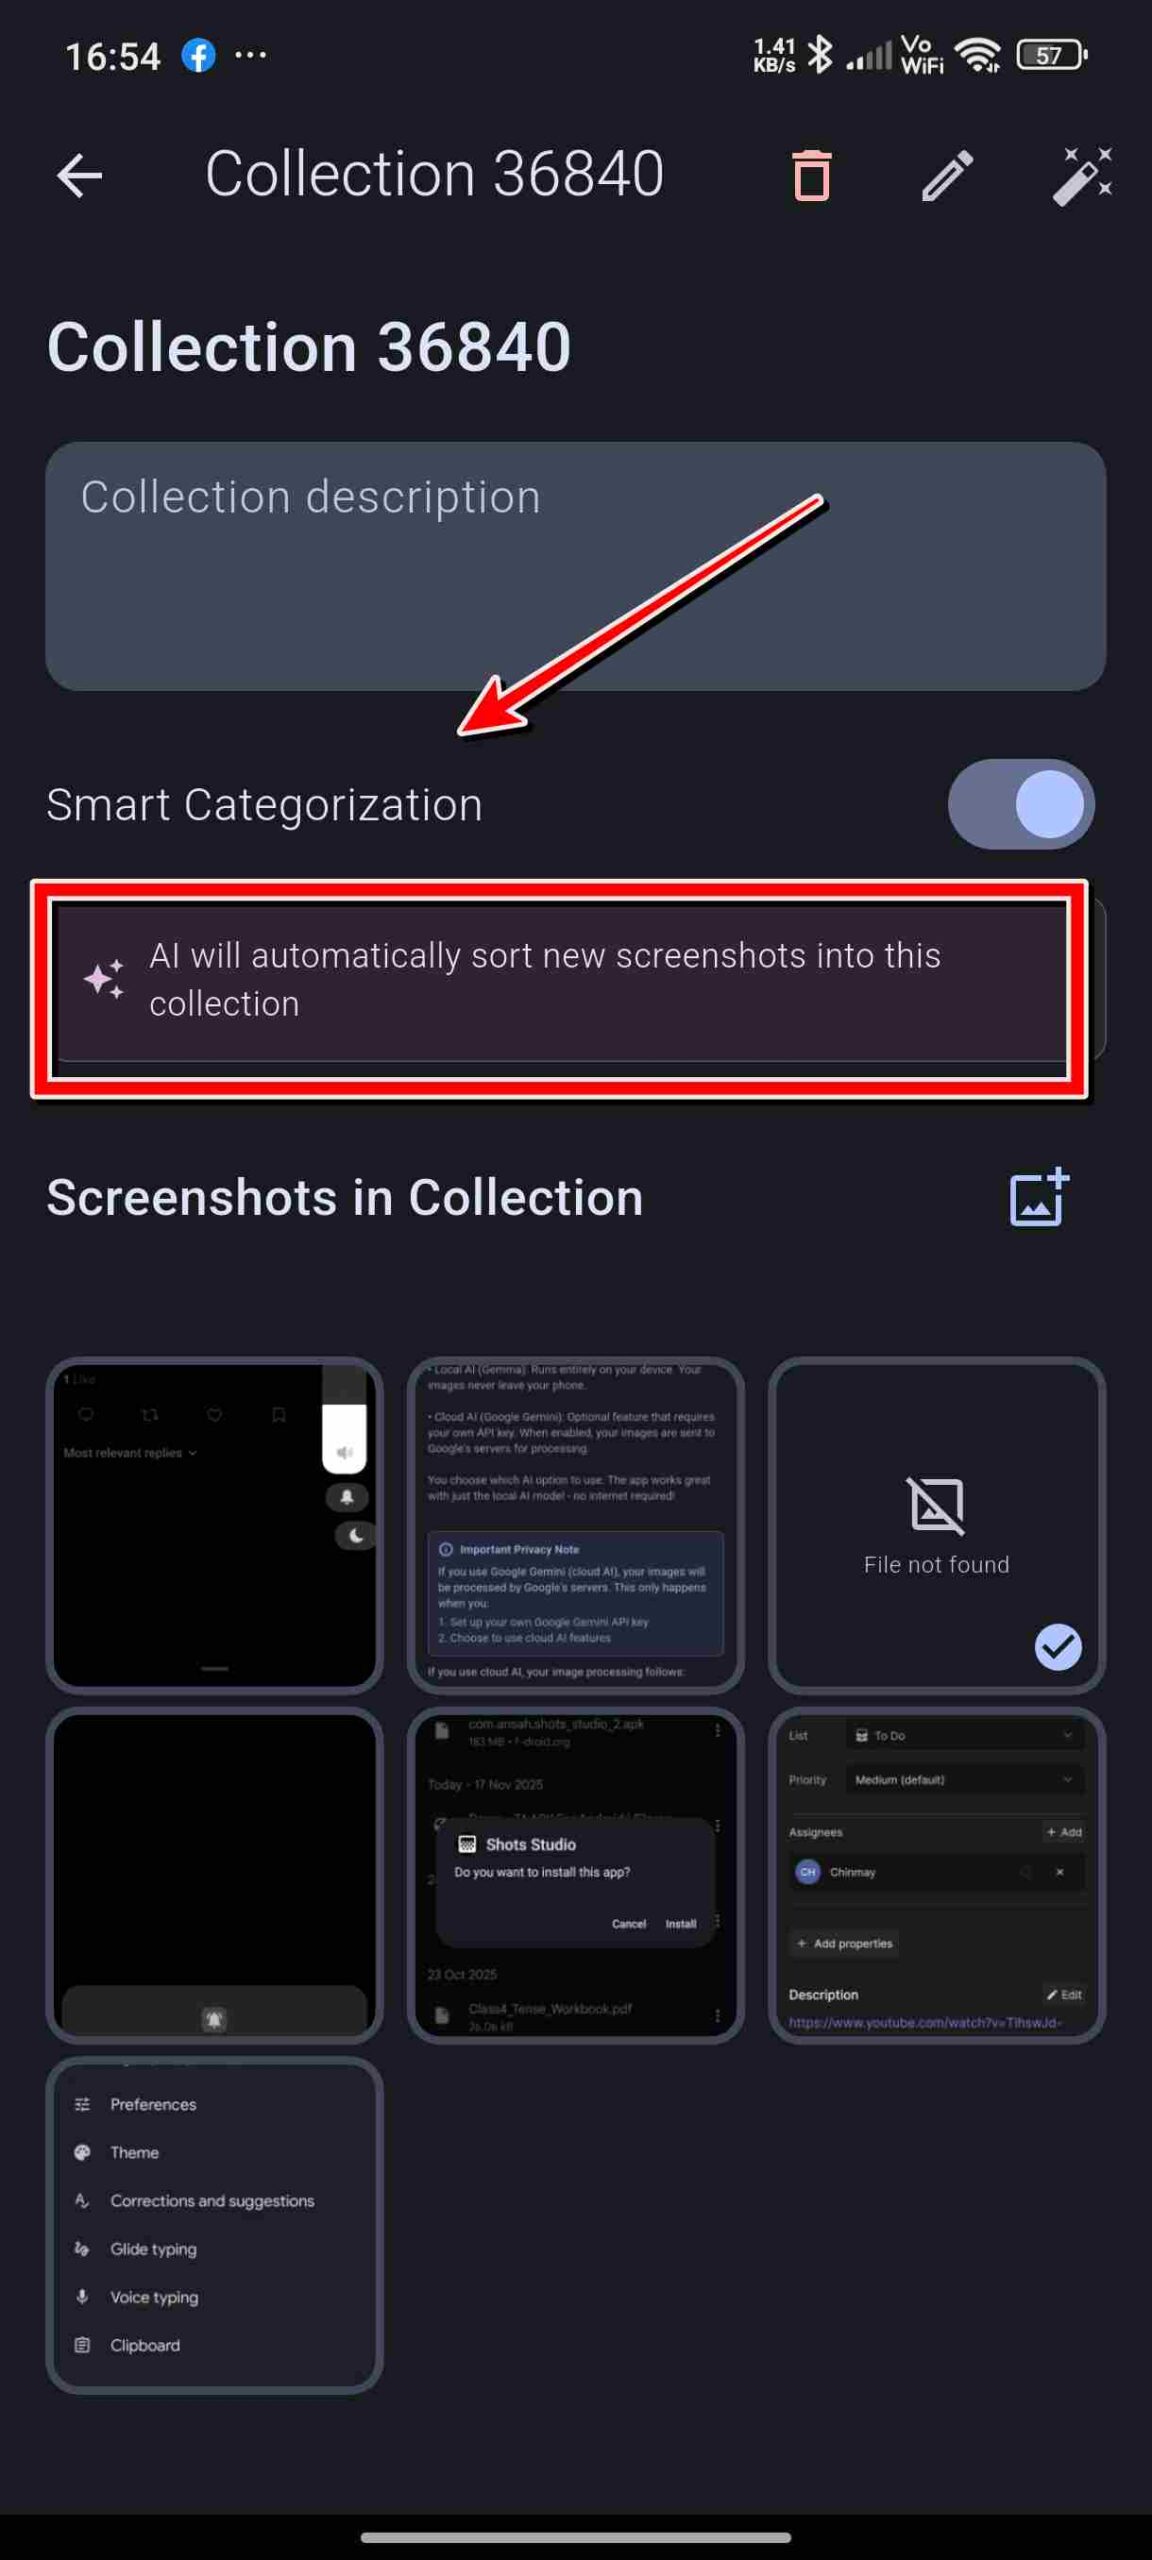Open the Preferences menu screenshot thumbnail
The height and width of the screenshot is (2560, 1152).
tap(215, 2225)
